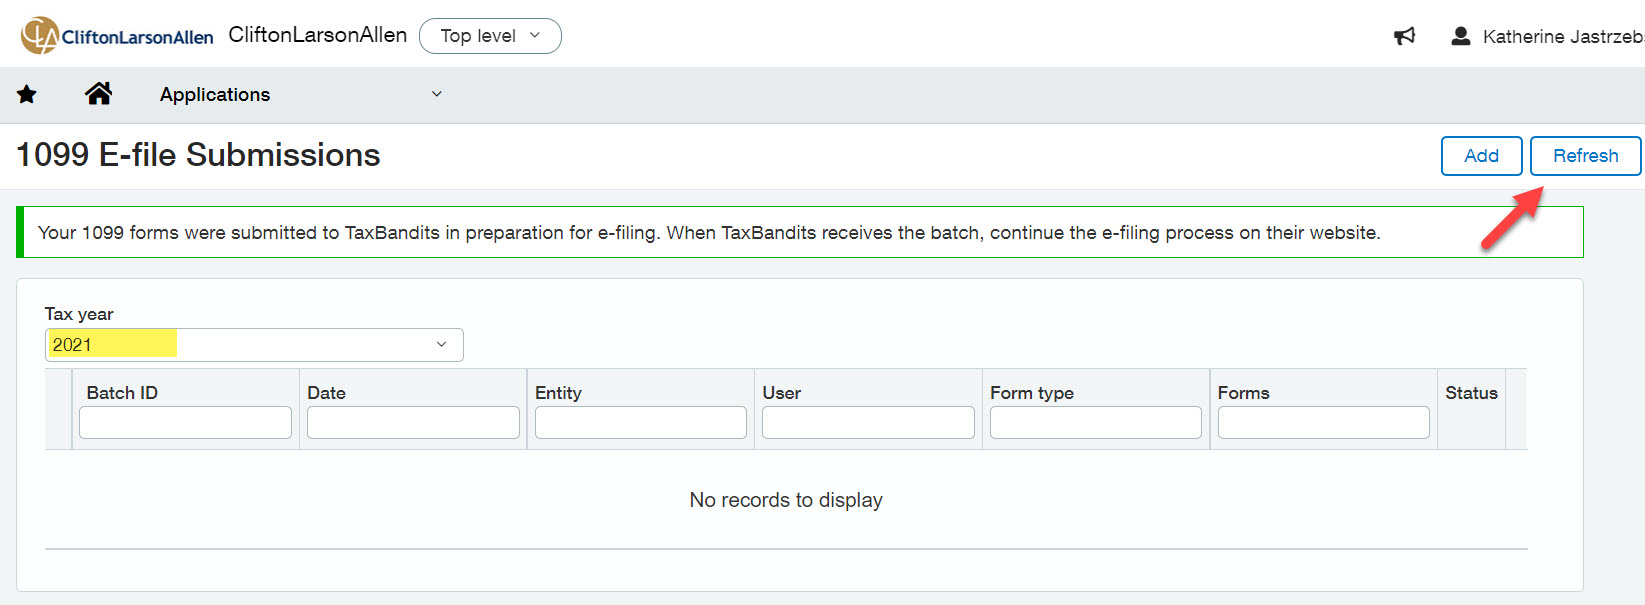Screen dimensions: 1645x605
Task: Click the CliftonLarsonAllen logo
Action: coord(117,36)
